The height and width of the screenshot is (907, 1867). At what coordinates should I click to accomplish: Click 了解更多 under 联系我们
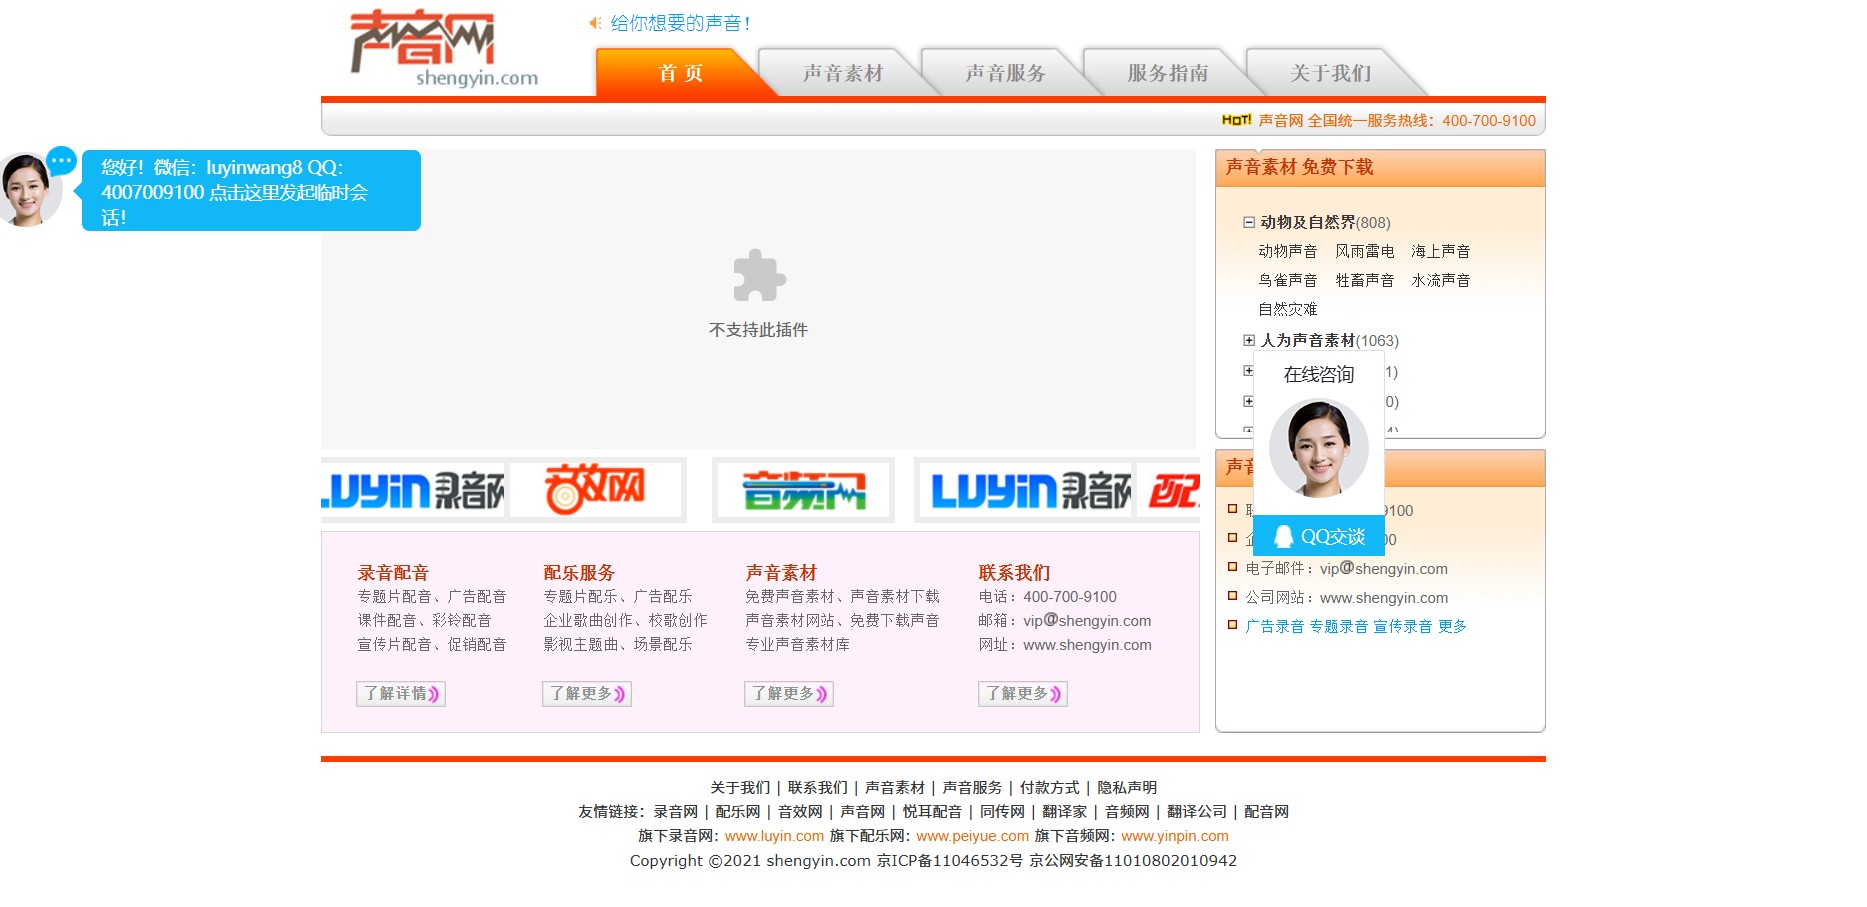[1022, 693]
